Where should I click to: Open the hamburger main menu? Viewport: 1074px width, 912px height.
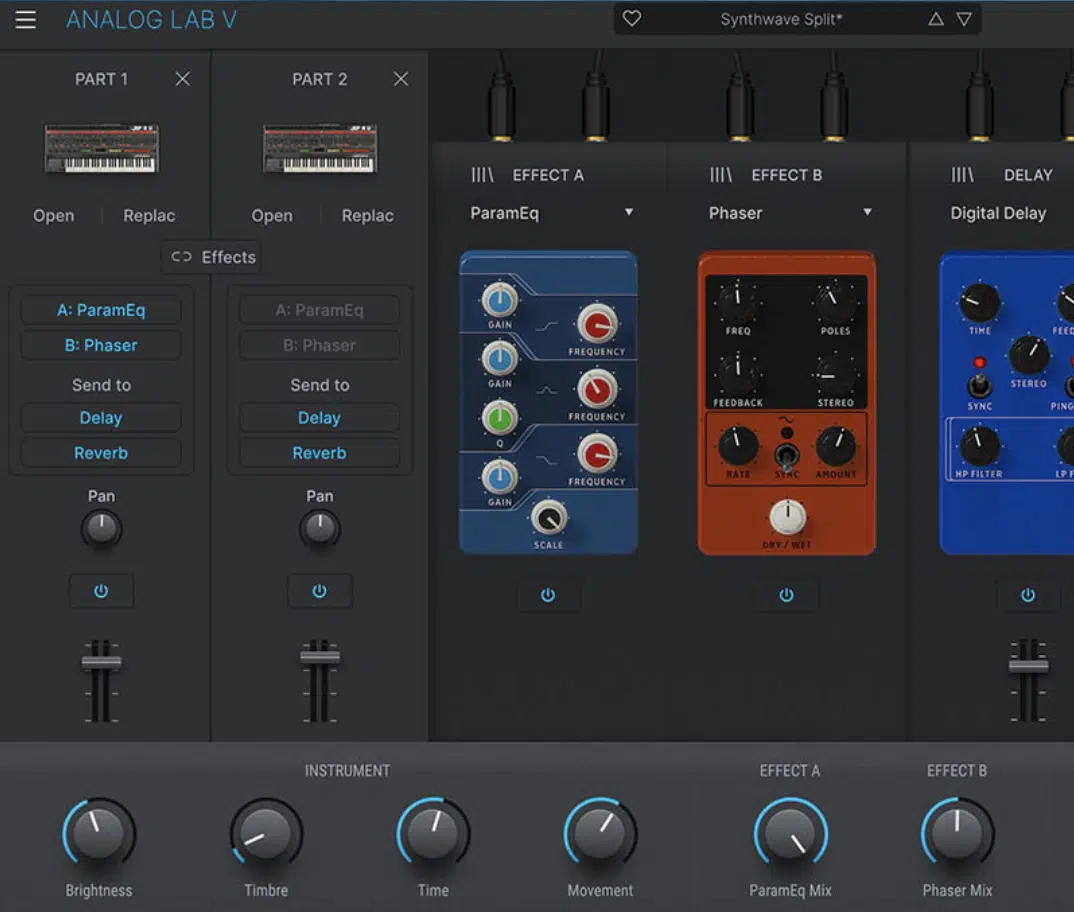point(25,19)
